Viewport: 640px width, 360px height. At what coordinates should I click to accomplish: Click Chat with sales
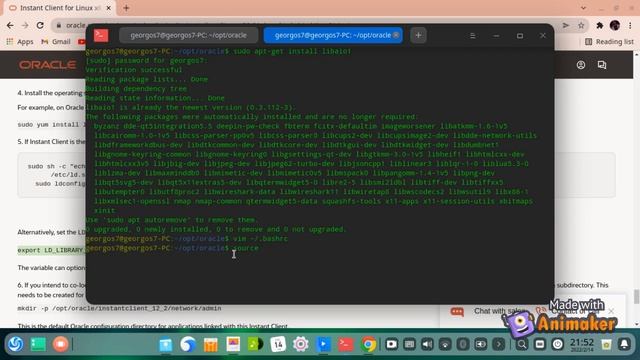pos(500,311)
